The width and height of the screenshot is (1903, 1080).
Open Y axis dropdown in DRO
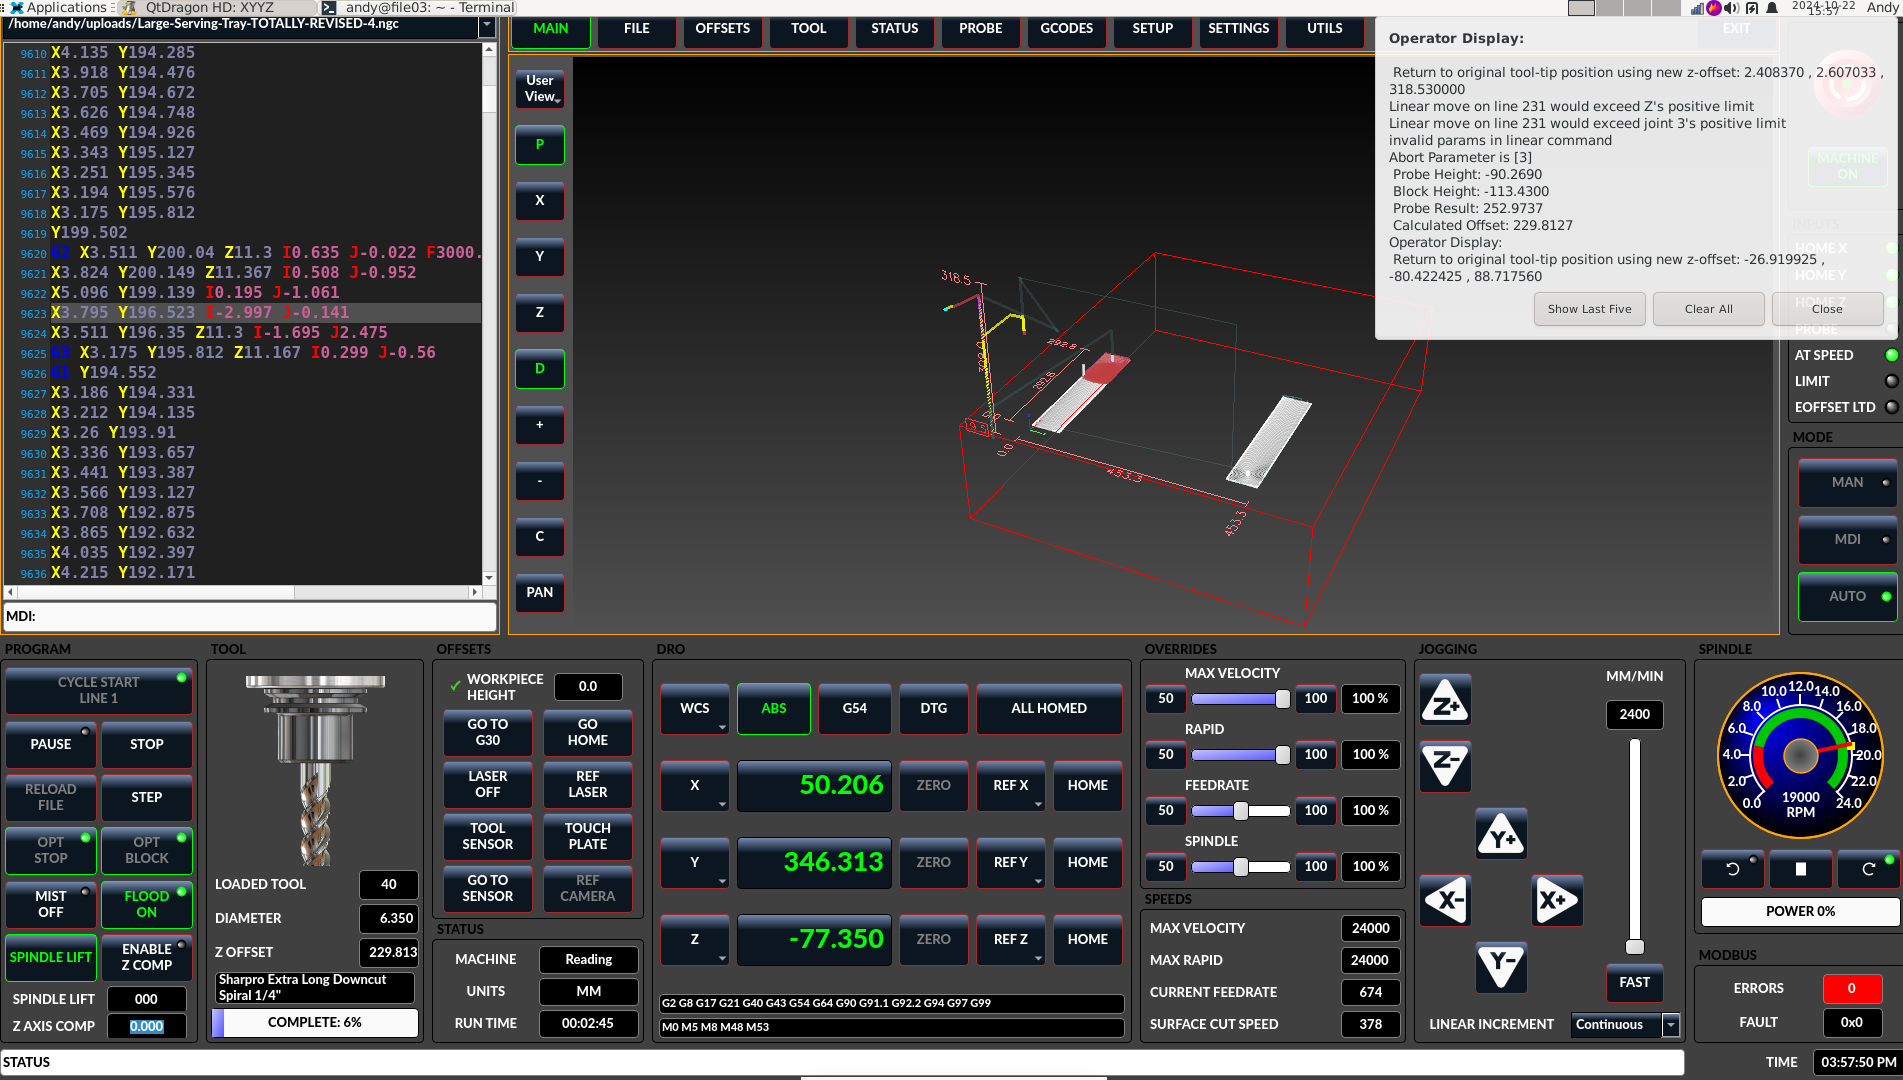pos(694,863)
